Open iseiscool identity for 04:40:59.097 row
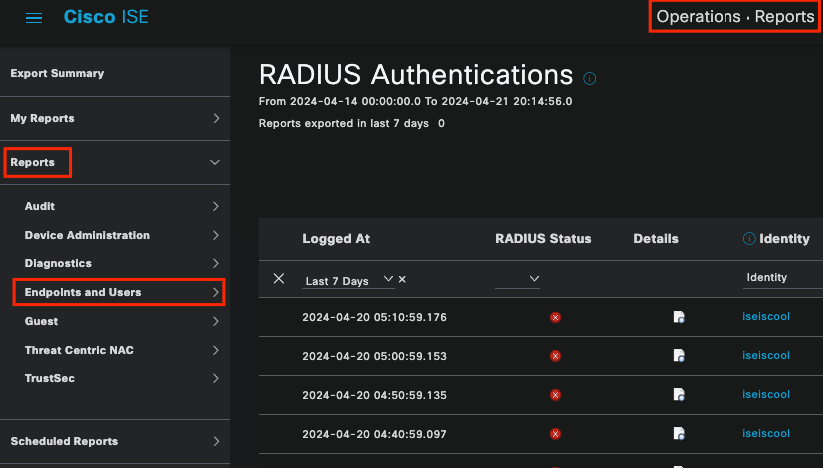This screenshot has height=468, width=823. pyautogui.click(x=766, y=433)
